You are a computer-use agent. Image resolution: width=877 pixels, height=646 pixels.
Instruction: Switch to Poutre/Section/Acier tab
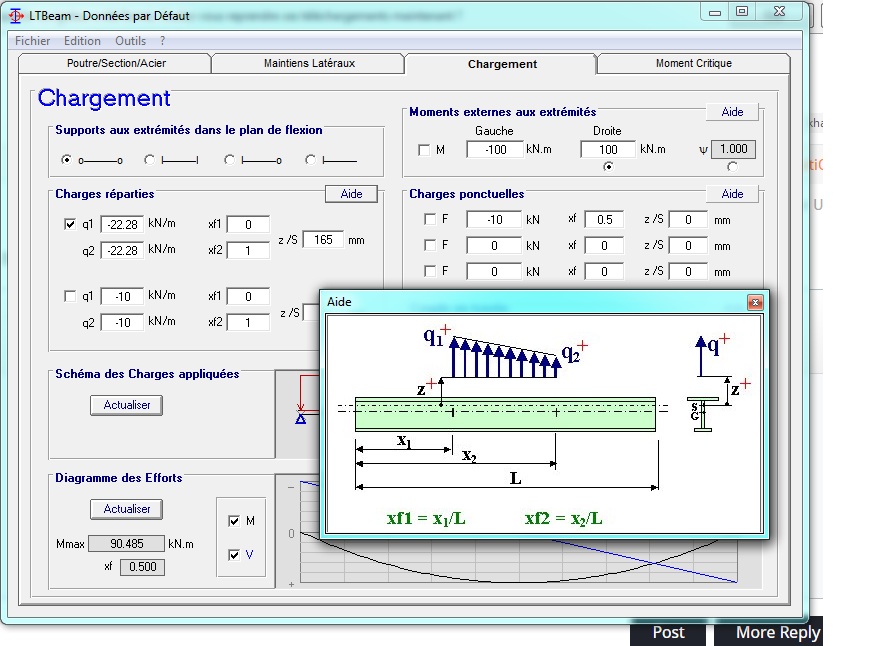116,63
